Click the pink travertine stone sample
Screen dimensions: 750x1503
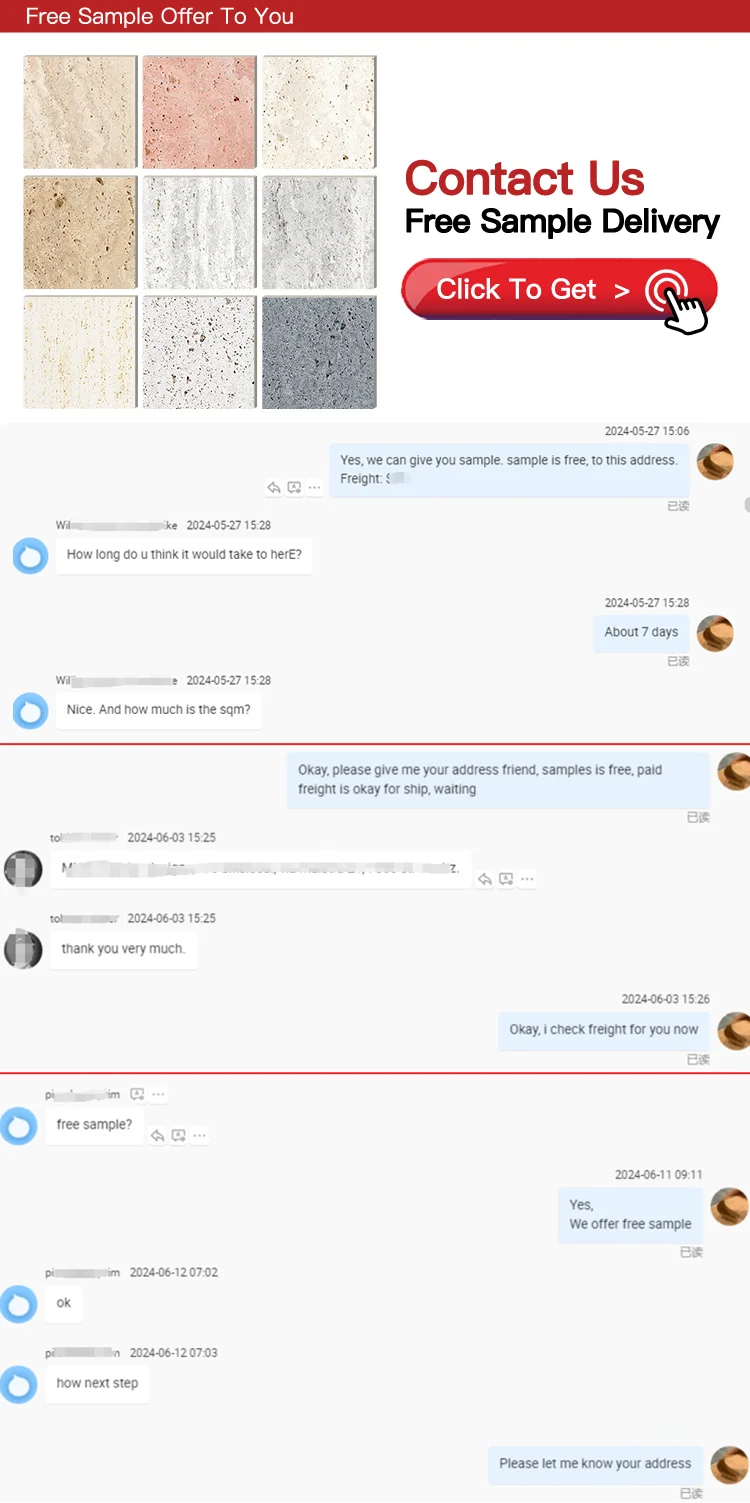point(200,112)
